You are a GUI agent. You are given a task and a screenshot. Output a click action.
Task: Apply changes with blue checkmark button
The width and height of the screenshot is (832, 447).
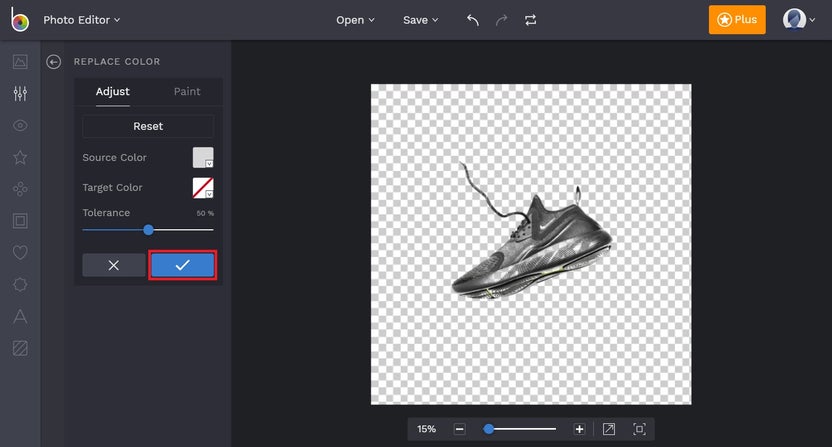(x=182, y=265)
